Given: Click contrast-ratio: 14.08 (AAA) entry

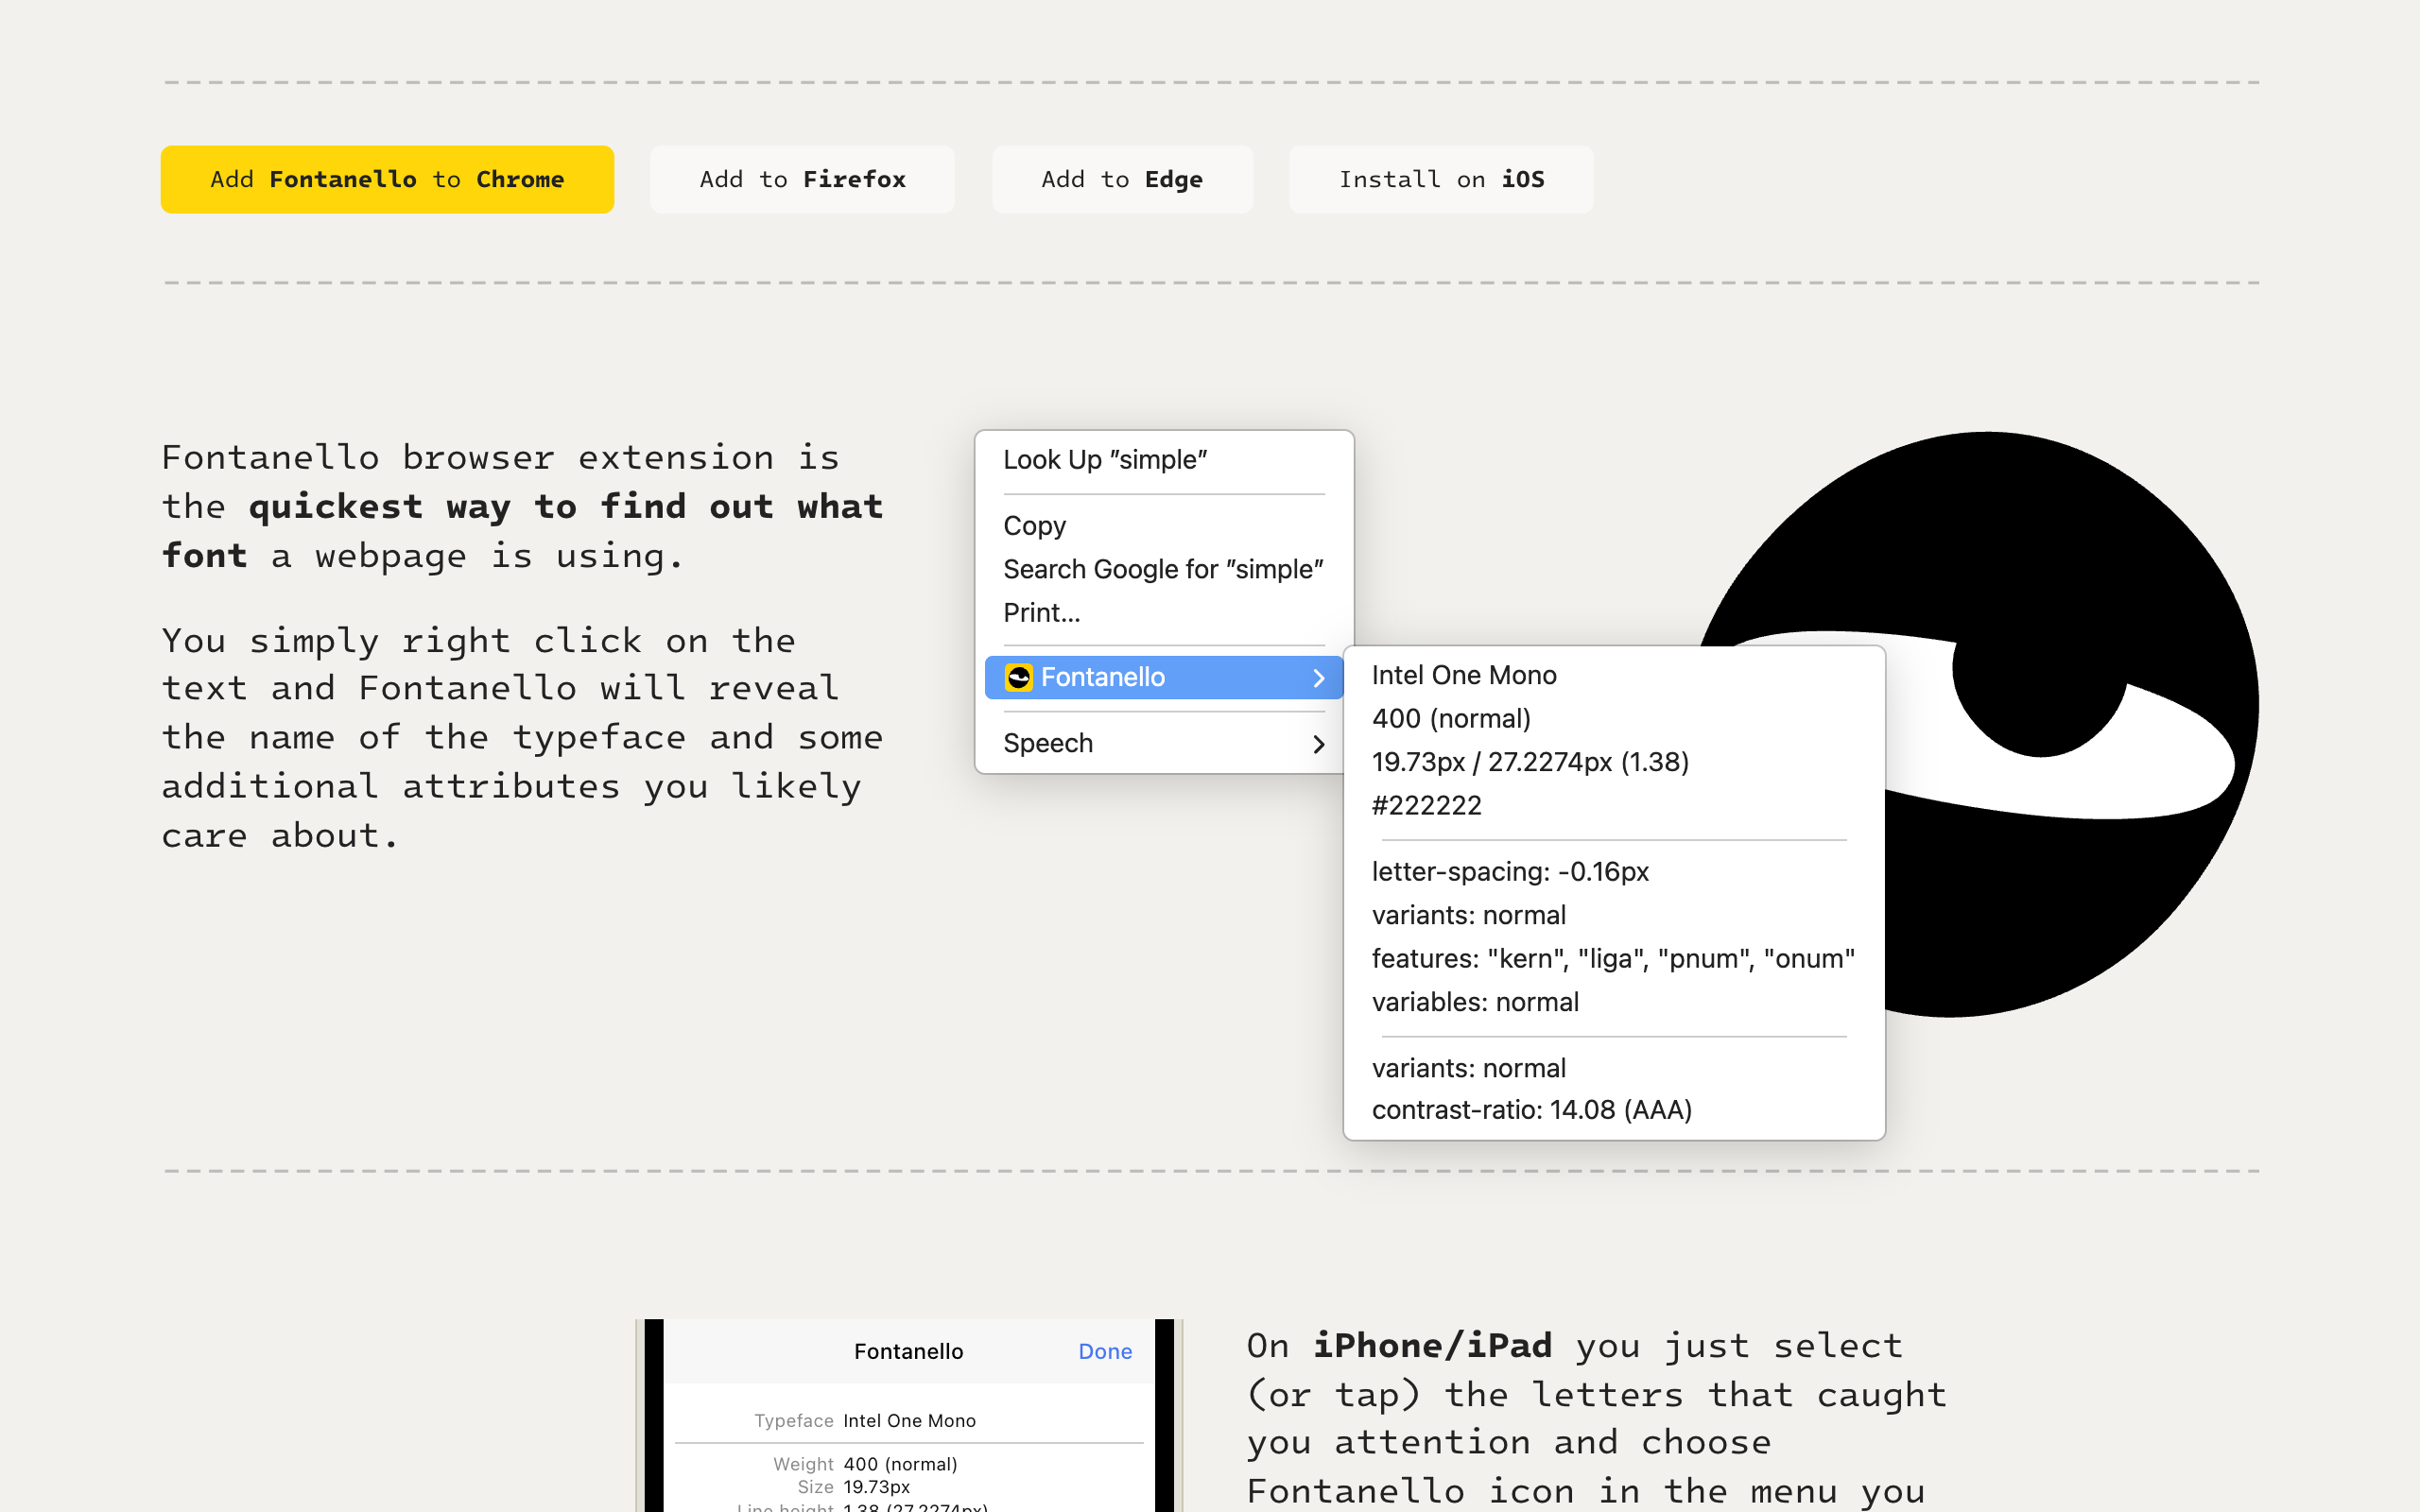Looking at the screenshot, I should pos(1531,1110).
